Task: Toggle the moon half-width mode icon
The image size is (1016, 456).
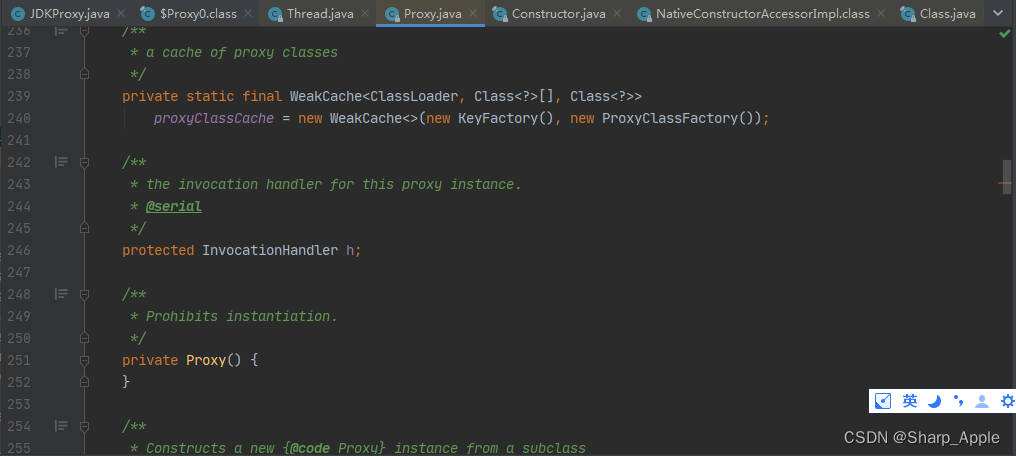Action: click(934, 402)
